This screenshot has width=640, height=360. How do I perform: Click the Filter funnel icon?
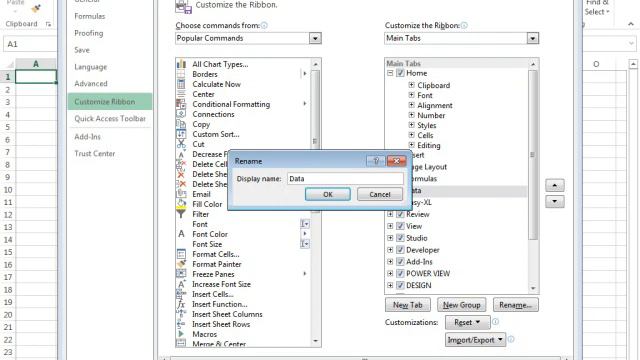181,214
